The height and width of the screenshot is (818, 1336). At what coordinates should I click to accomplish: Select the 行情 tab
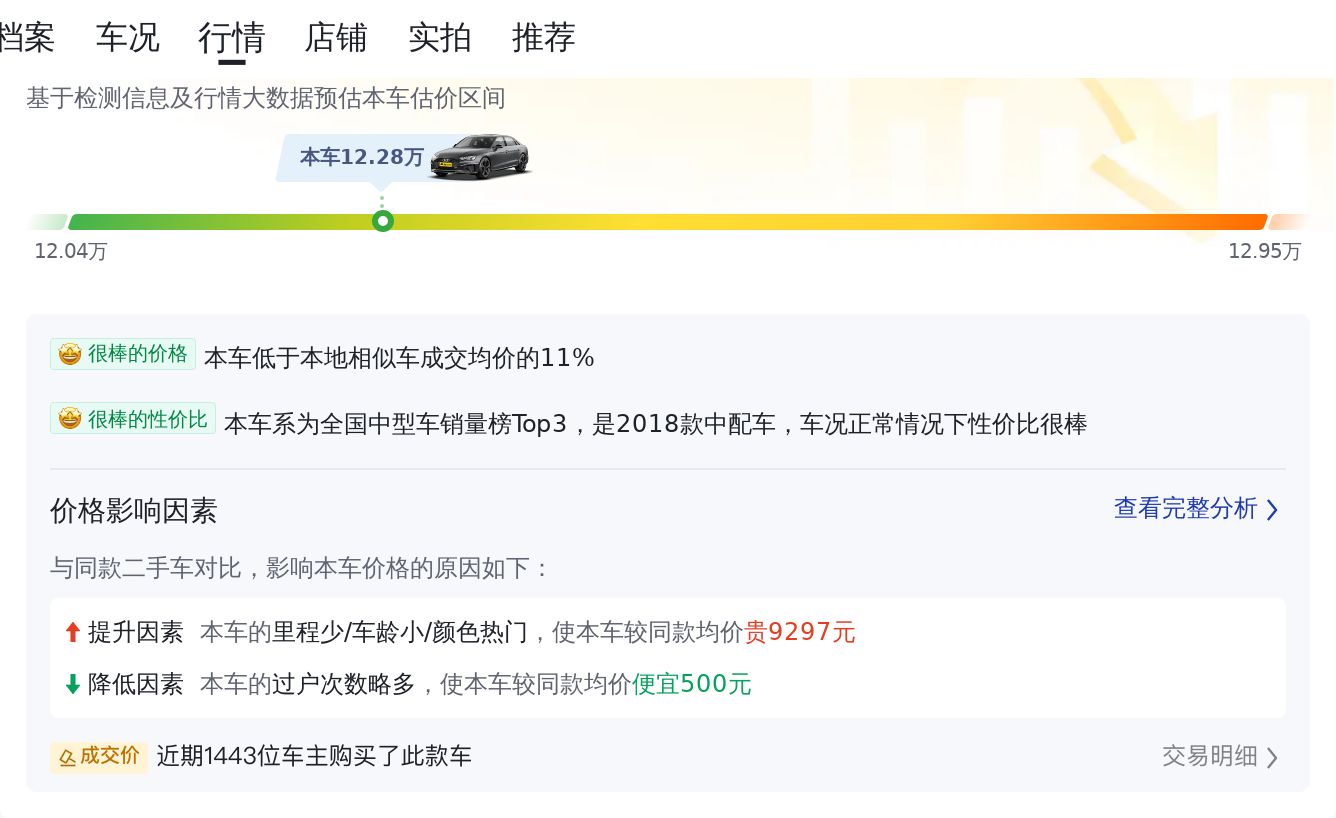[232, 38]
